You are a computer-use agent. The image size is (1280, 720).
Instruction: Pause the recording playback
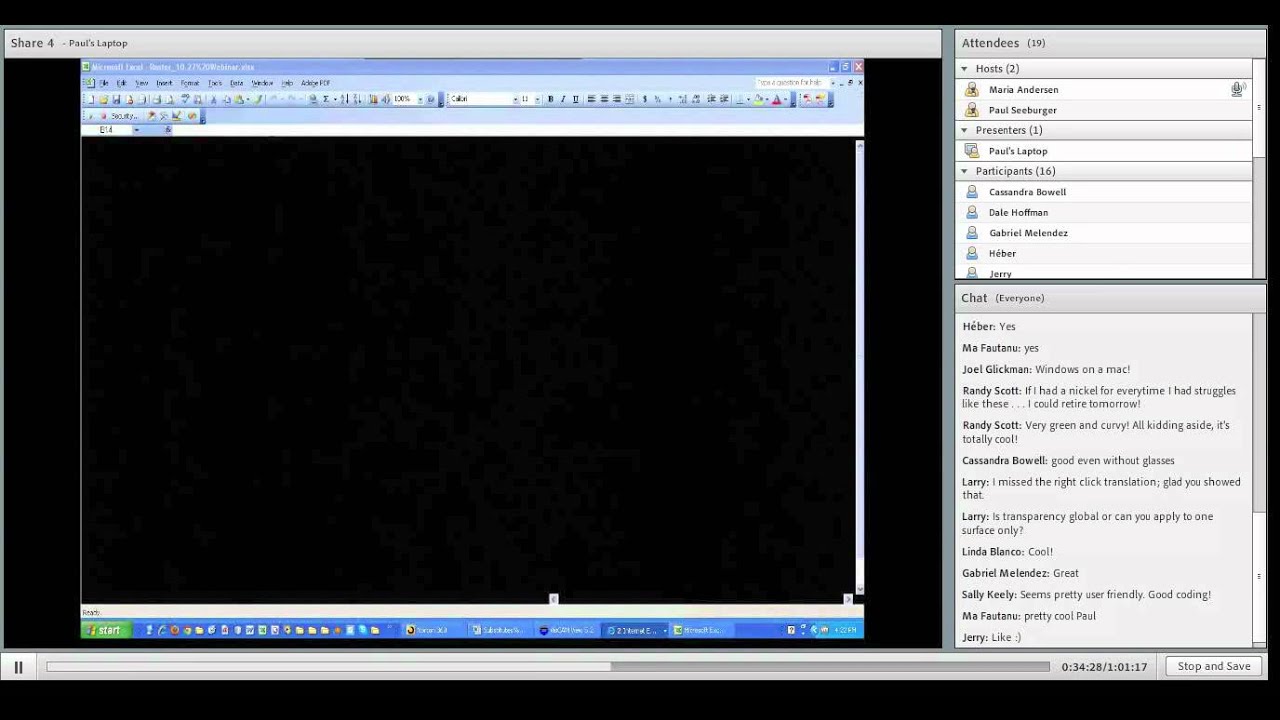[x=18, y=667]
